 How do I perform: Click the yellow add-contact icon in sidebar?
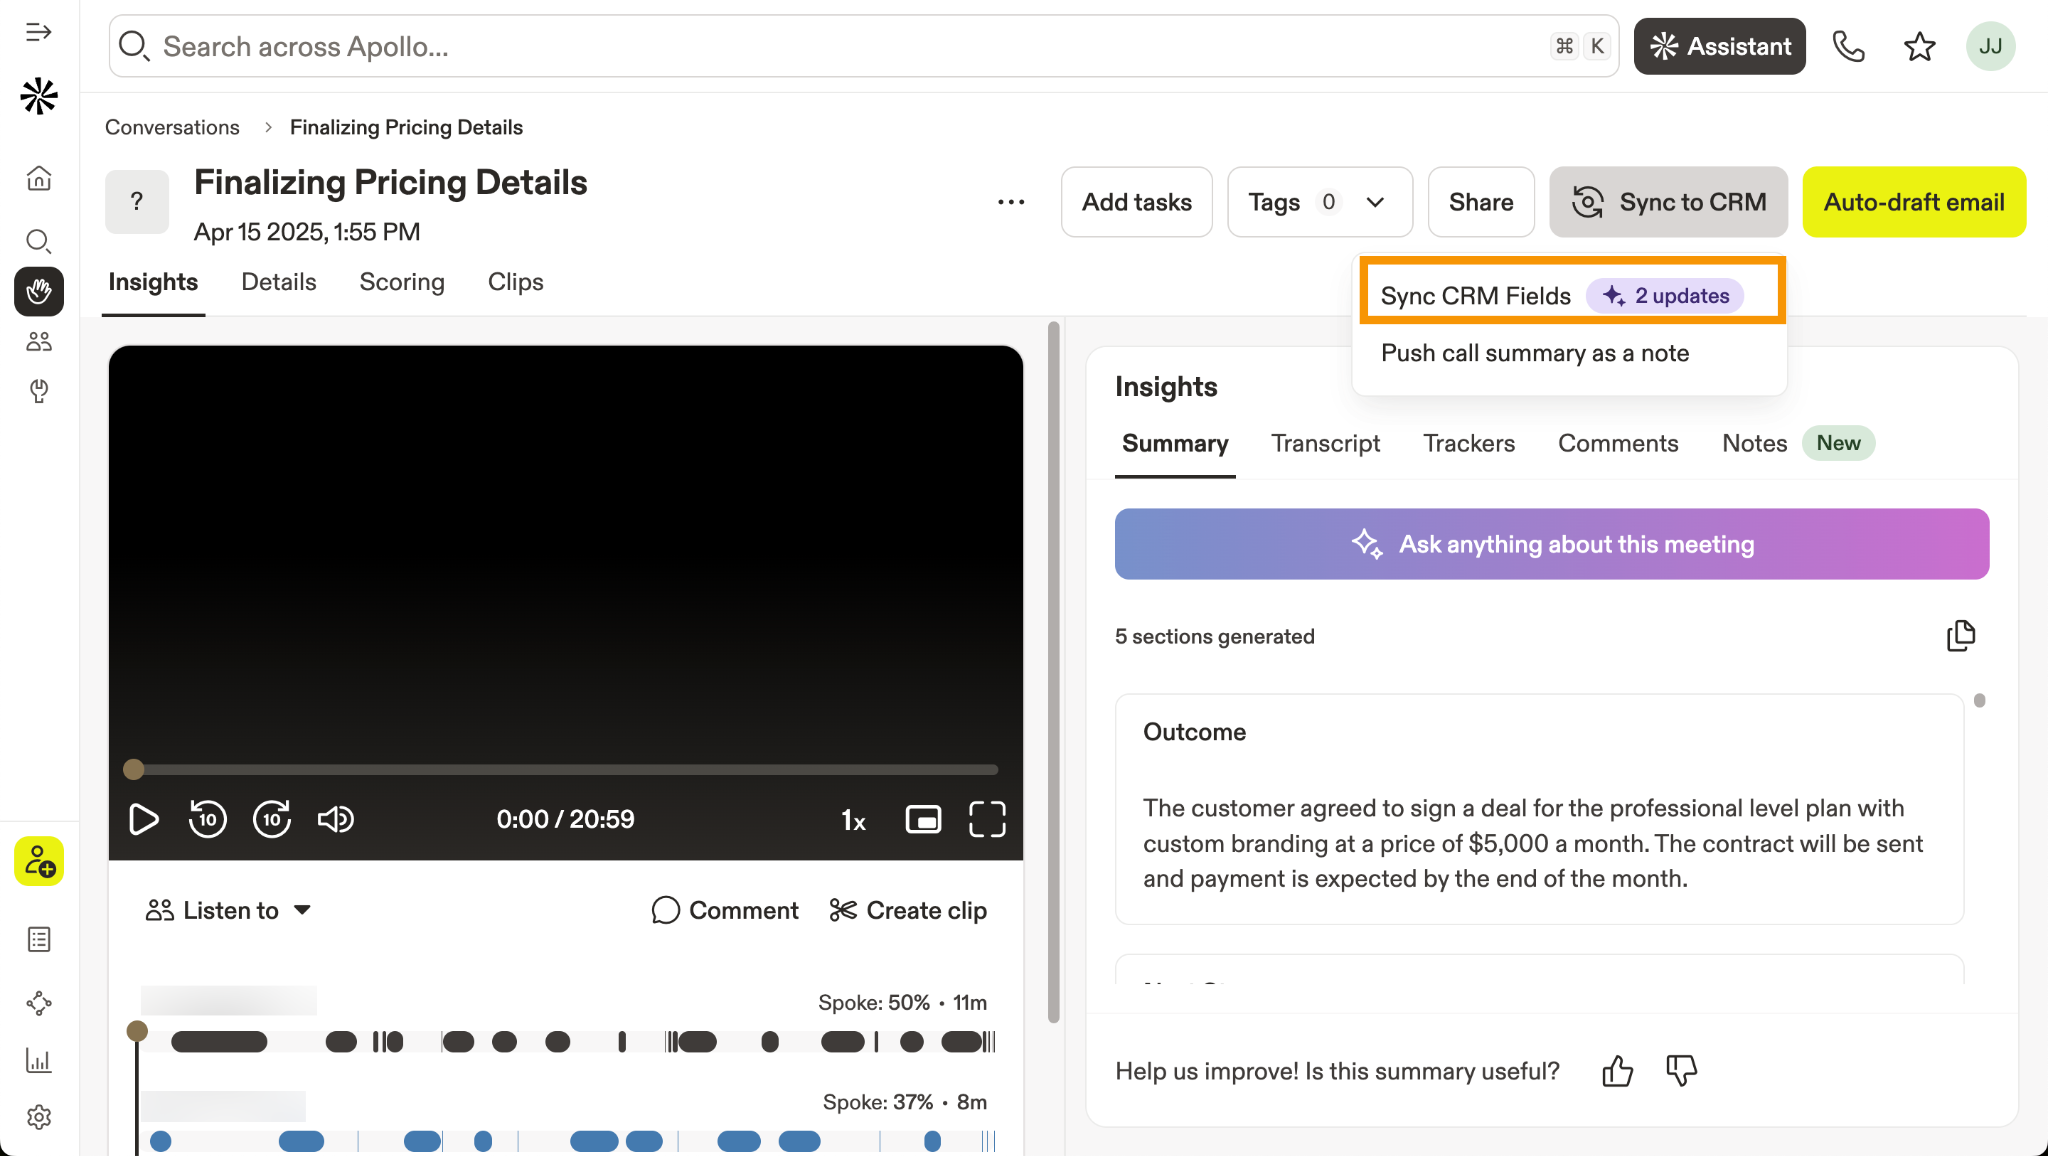(39, 861)
